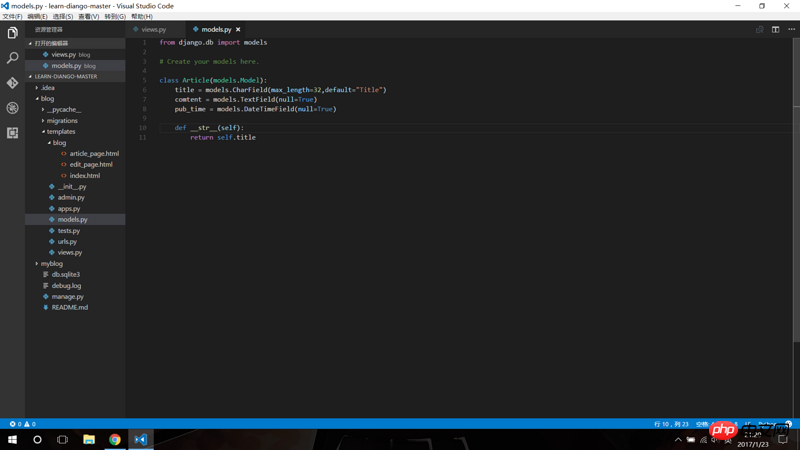Open urls.py in the file tree
The height and width of the screenshot is (450, 800).
click(x=75, y=241)
